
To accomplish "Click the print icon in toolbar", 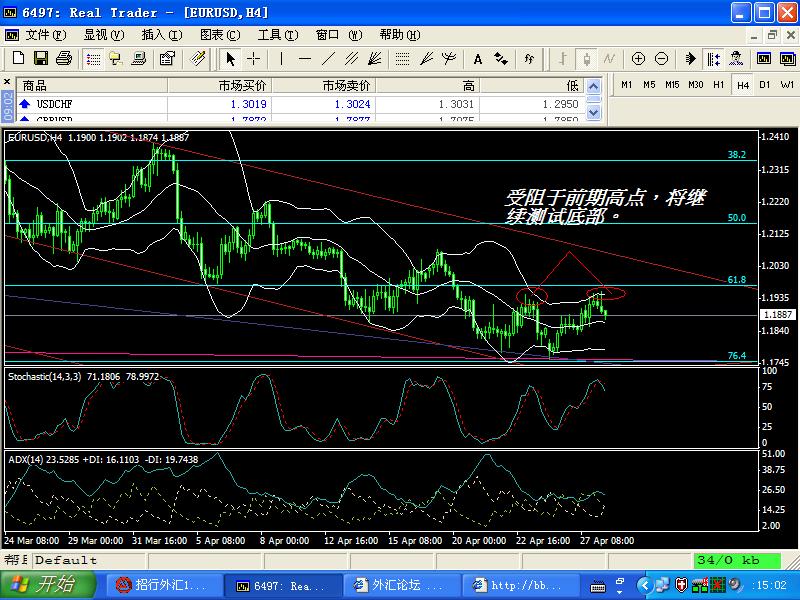I will click(x=64, y=59).
